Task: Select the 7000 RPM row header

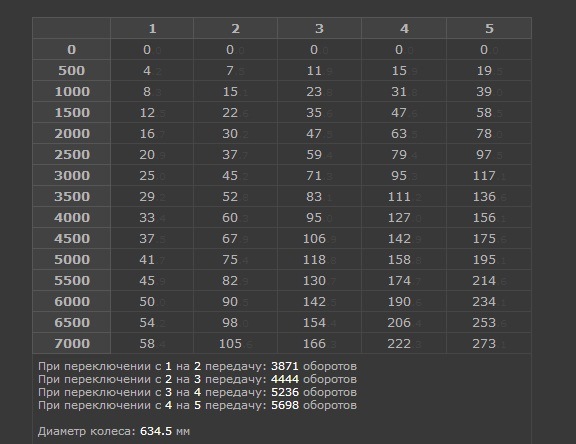Action: click(72, 344)
